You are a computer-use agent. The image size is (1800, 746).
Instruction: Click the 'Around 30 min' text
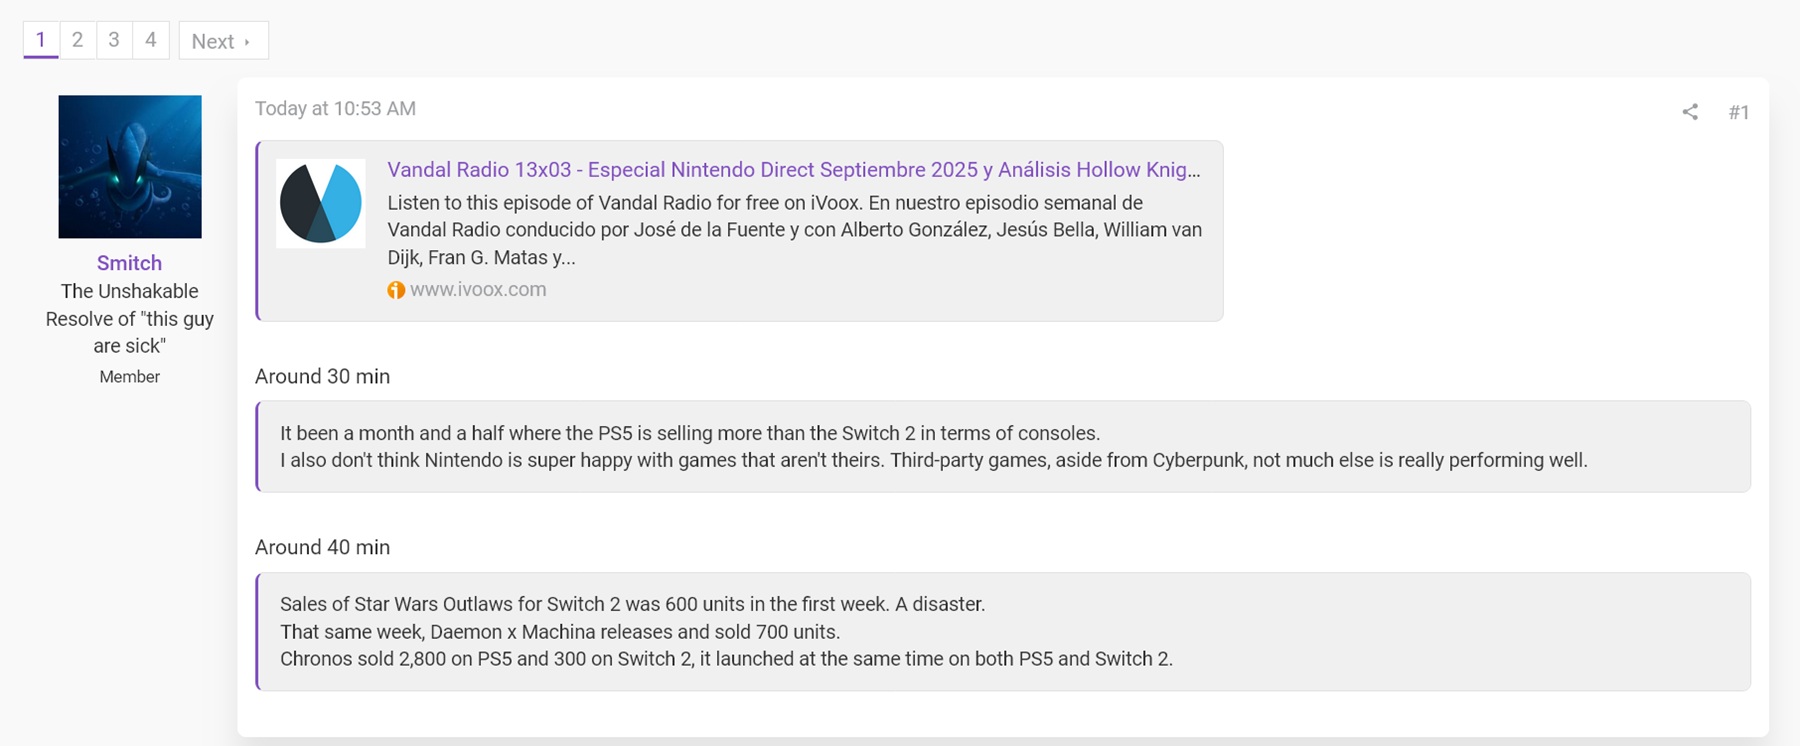click(x=322, y=377)
